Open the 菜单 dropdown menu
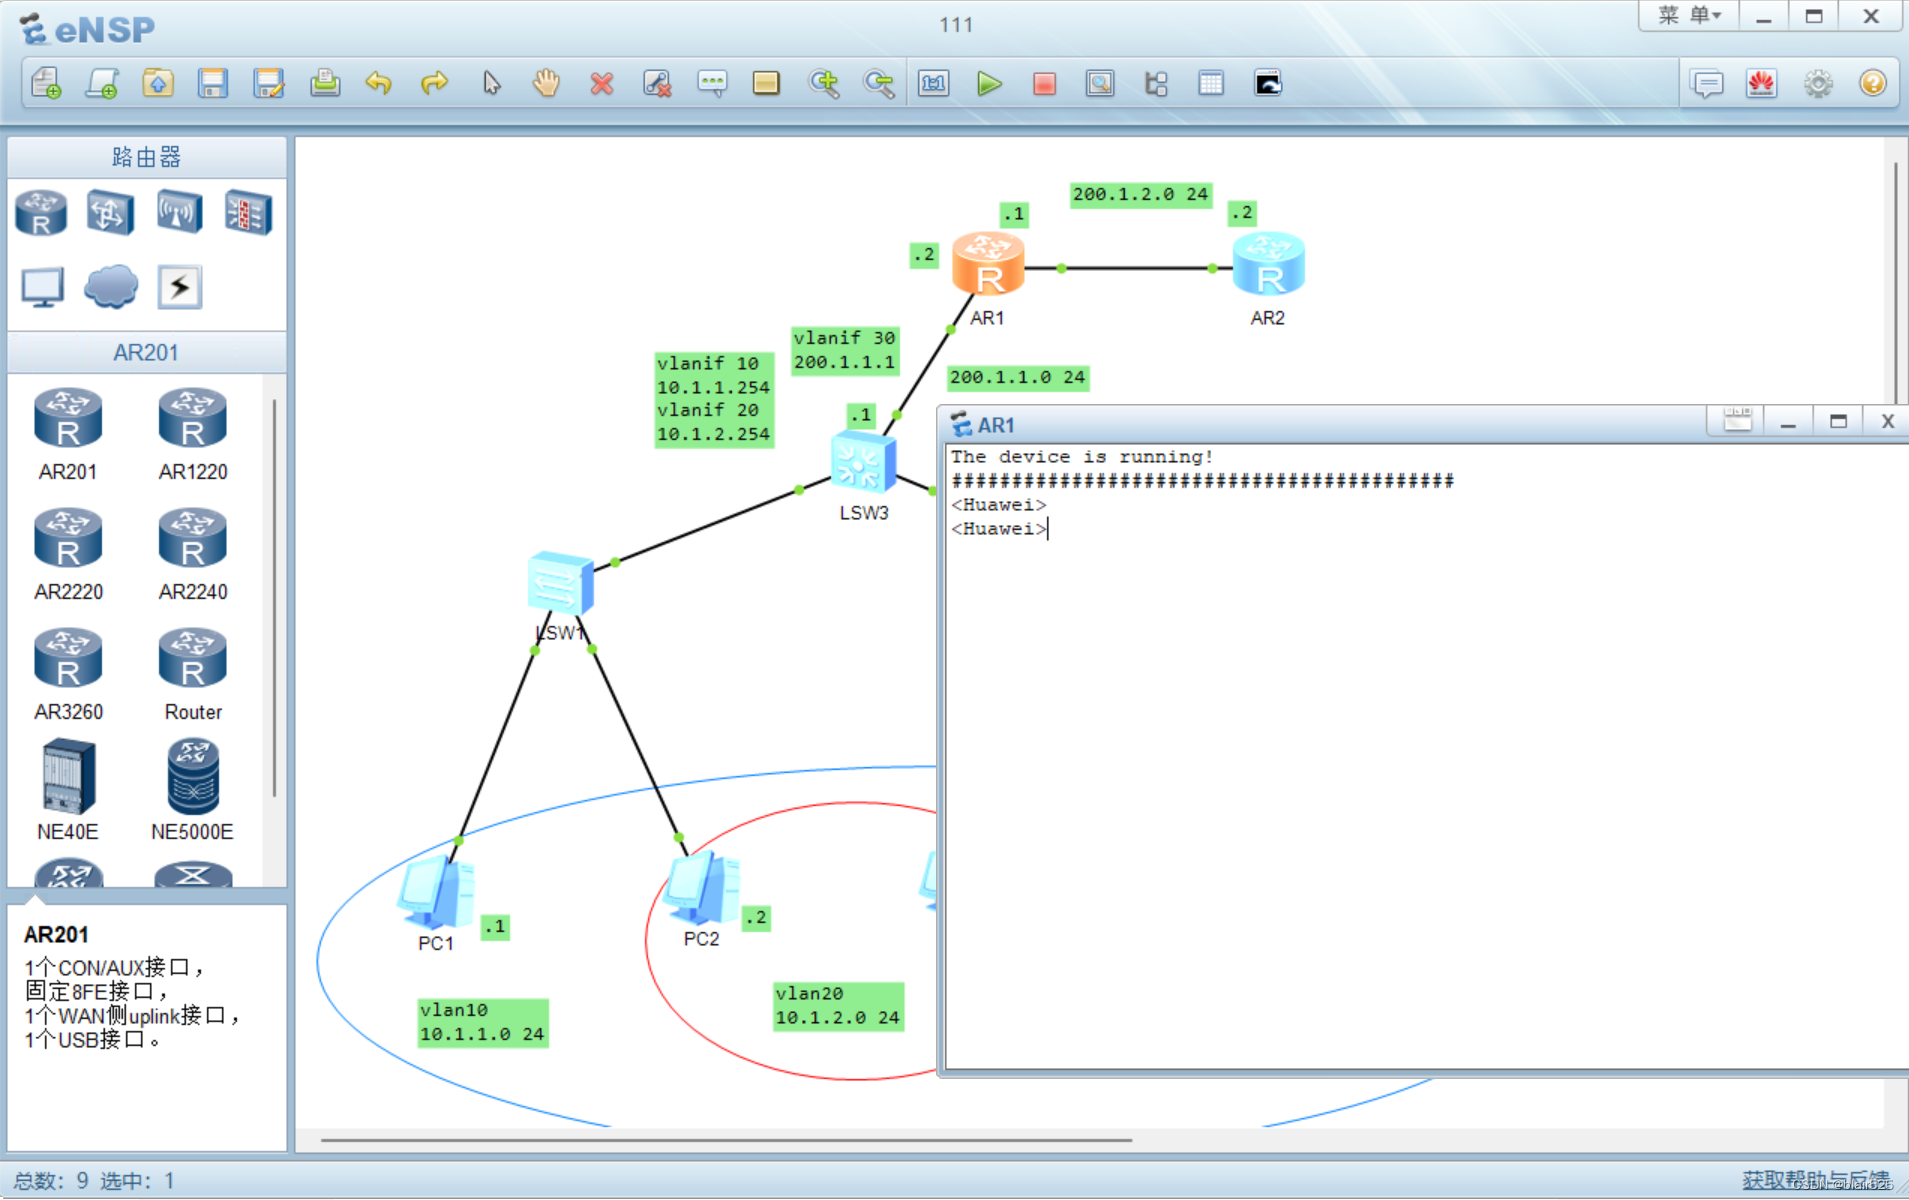The width and height of the screenshot is (1909, 1200). [x=1689, y=16]
